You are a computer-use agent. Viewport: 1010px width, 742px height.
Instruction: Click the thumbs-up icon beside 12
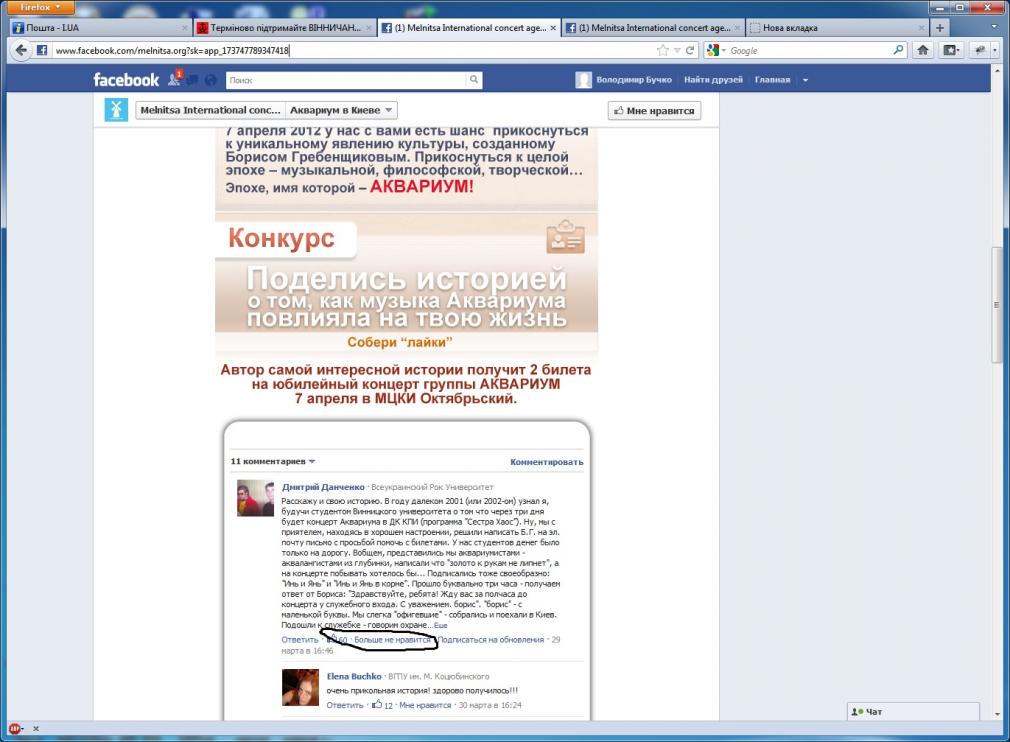[x=377, y=704]
